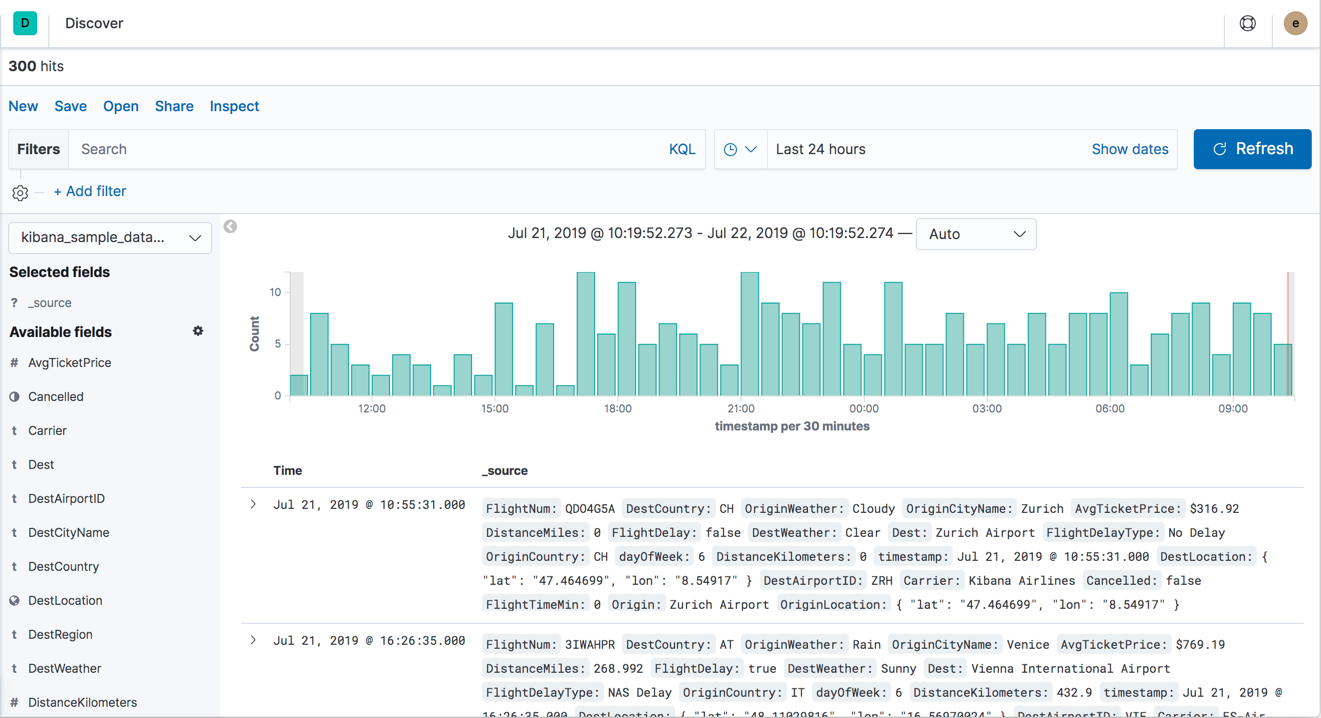
Task: Open the Inspect menu item
Action: [234, 106]
